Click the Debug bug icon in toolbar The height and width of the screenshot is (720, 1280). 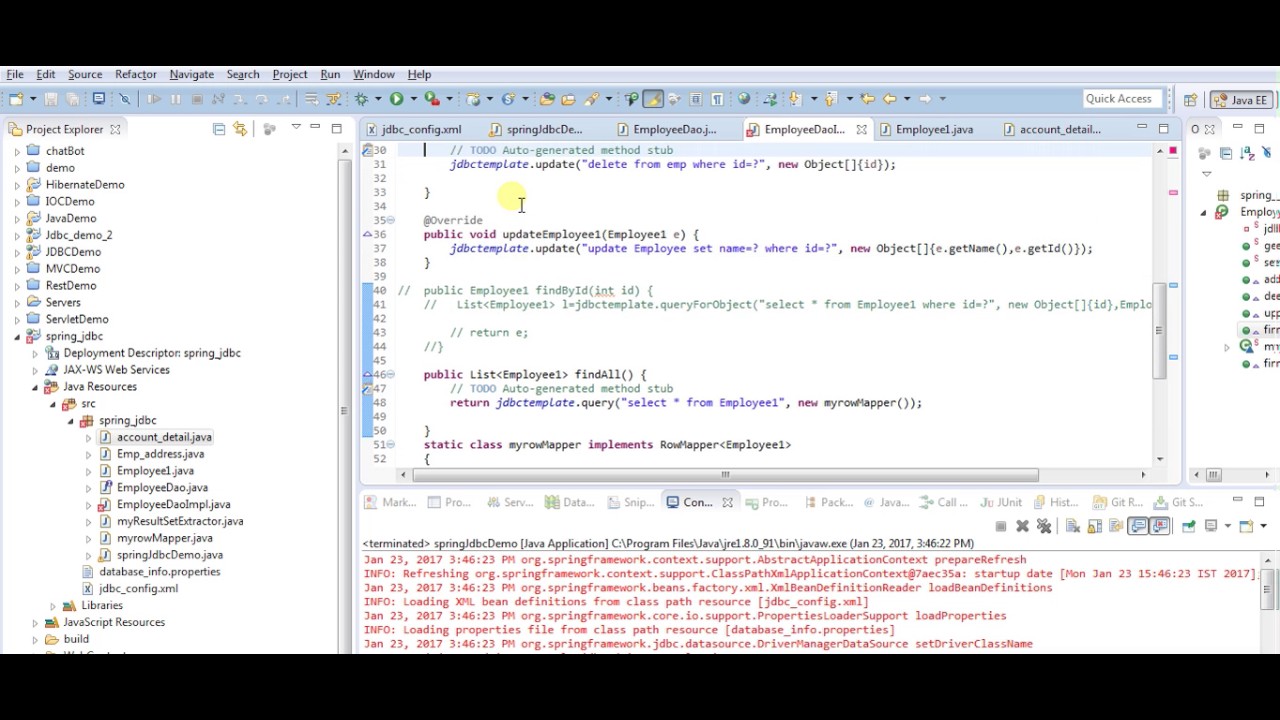362,99
